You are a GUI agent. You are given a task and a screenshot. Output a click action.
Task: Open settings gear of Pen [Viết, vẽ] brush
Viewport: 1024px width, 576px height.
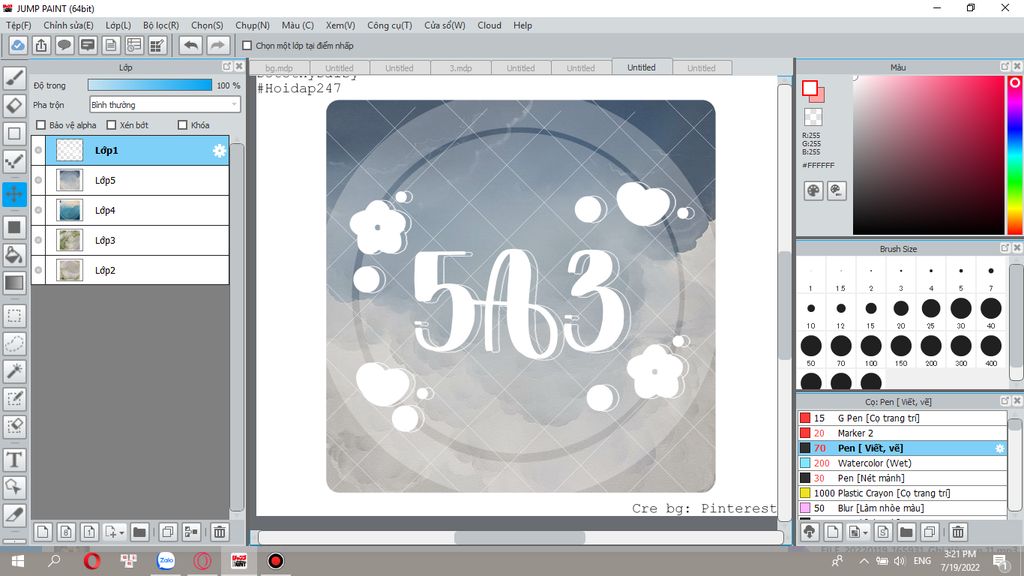999,448
